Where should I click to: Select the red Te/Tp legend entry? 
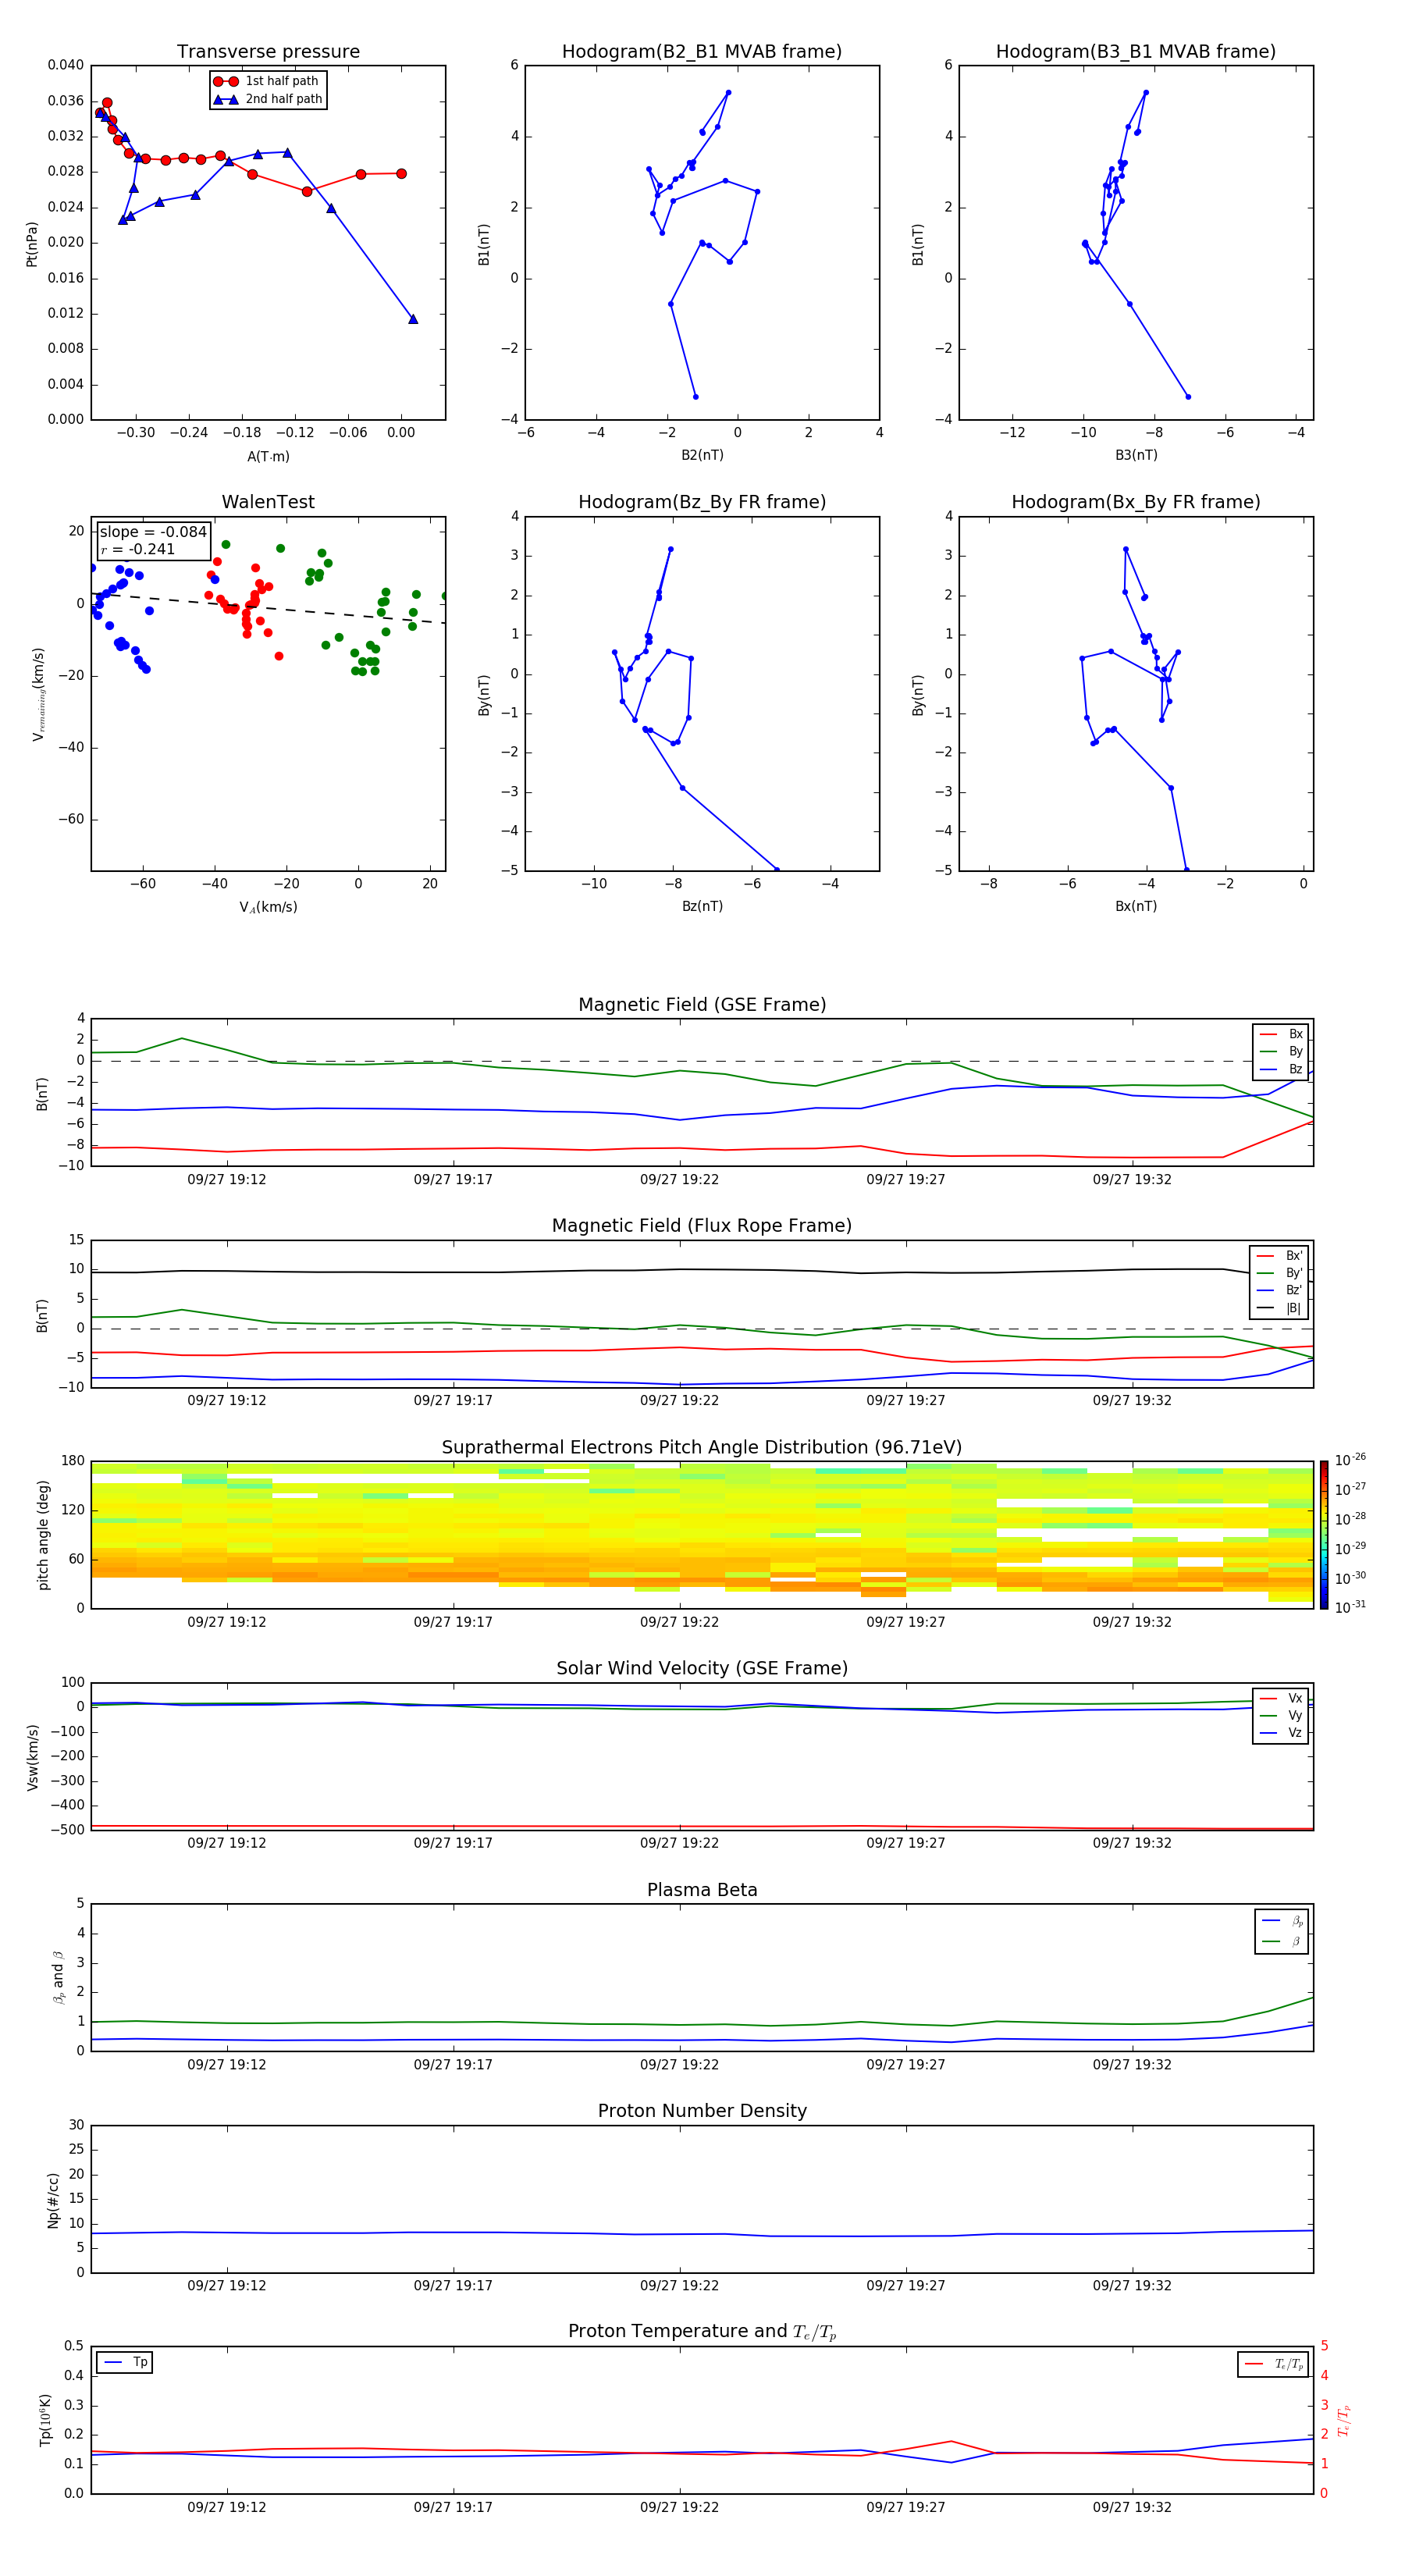(x=1274, y=2364)
